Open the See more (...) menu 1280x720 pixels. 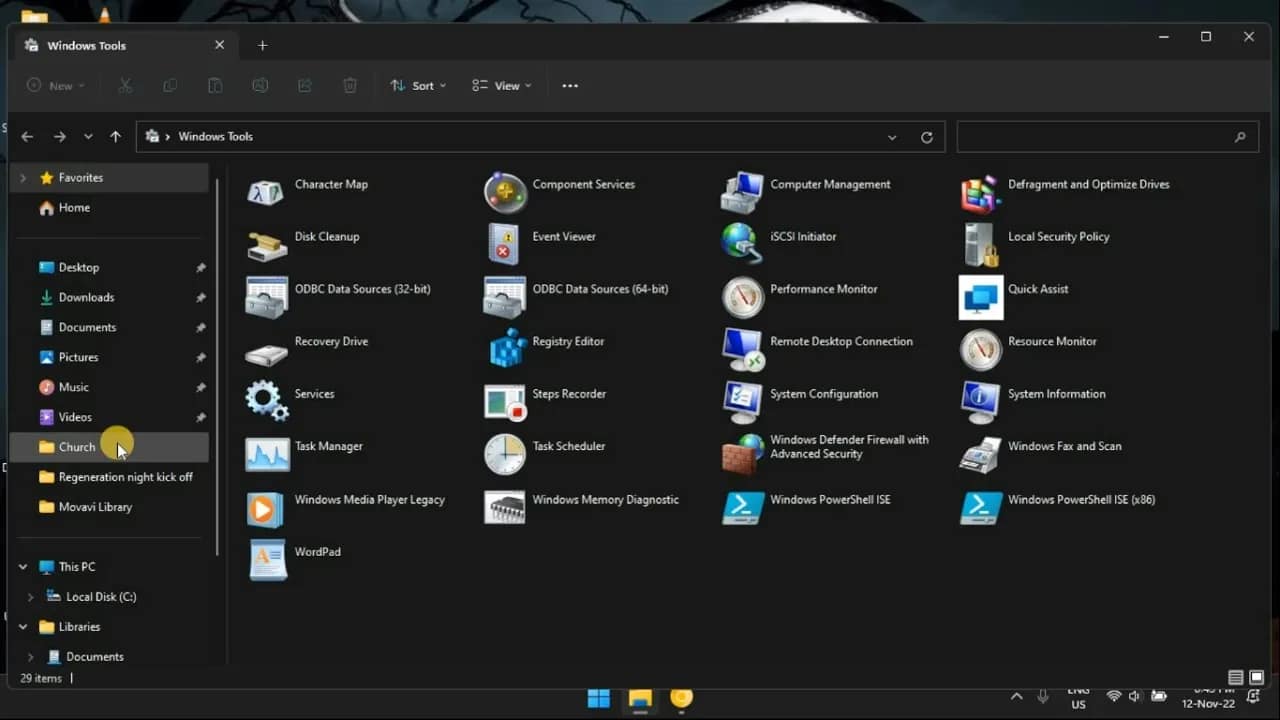(x=570, y=85)
